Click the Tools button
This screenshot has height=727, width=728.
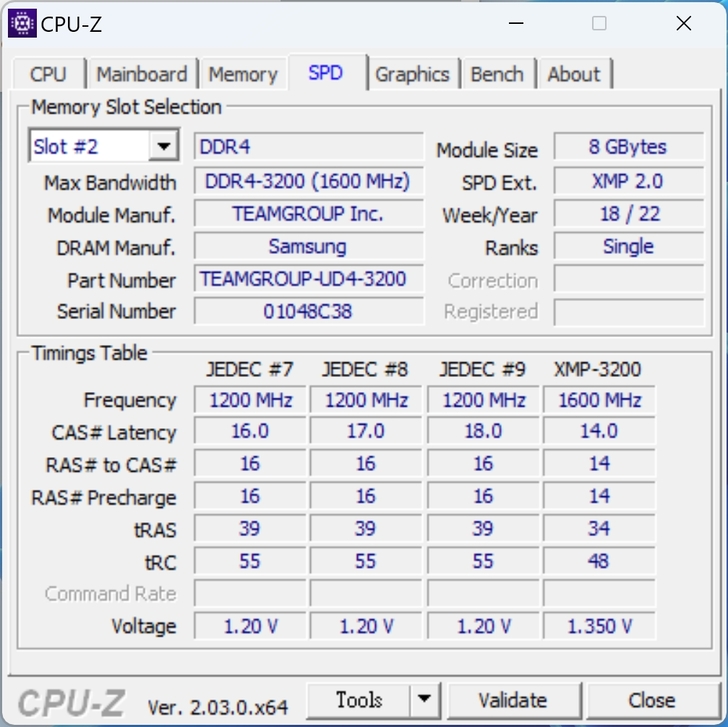(x=358, y=700)
